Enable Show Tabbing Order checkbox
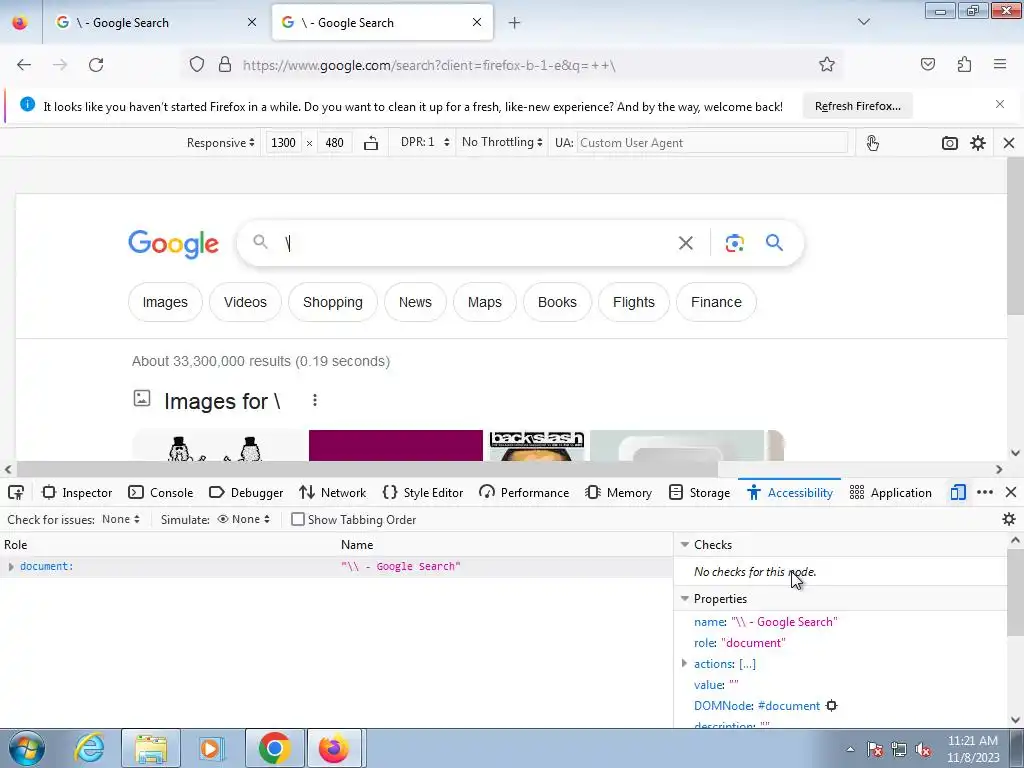The height and width of the screenshot is (768, 1024). tap(298, 519)
